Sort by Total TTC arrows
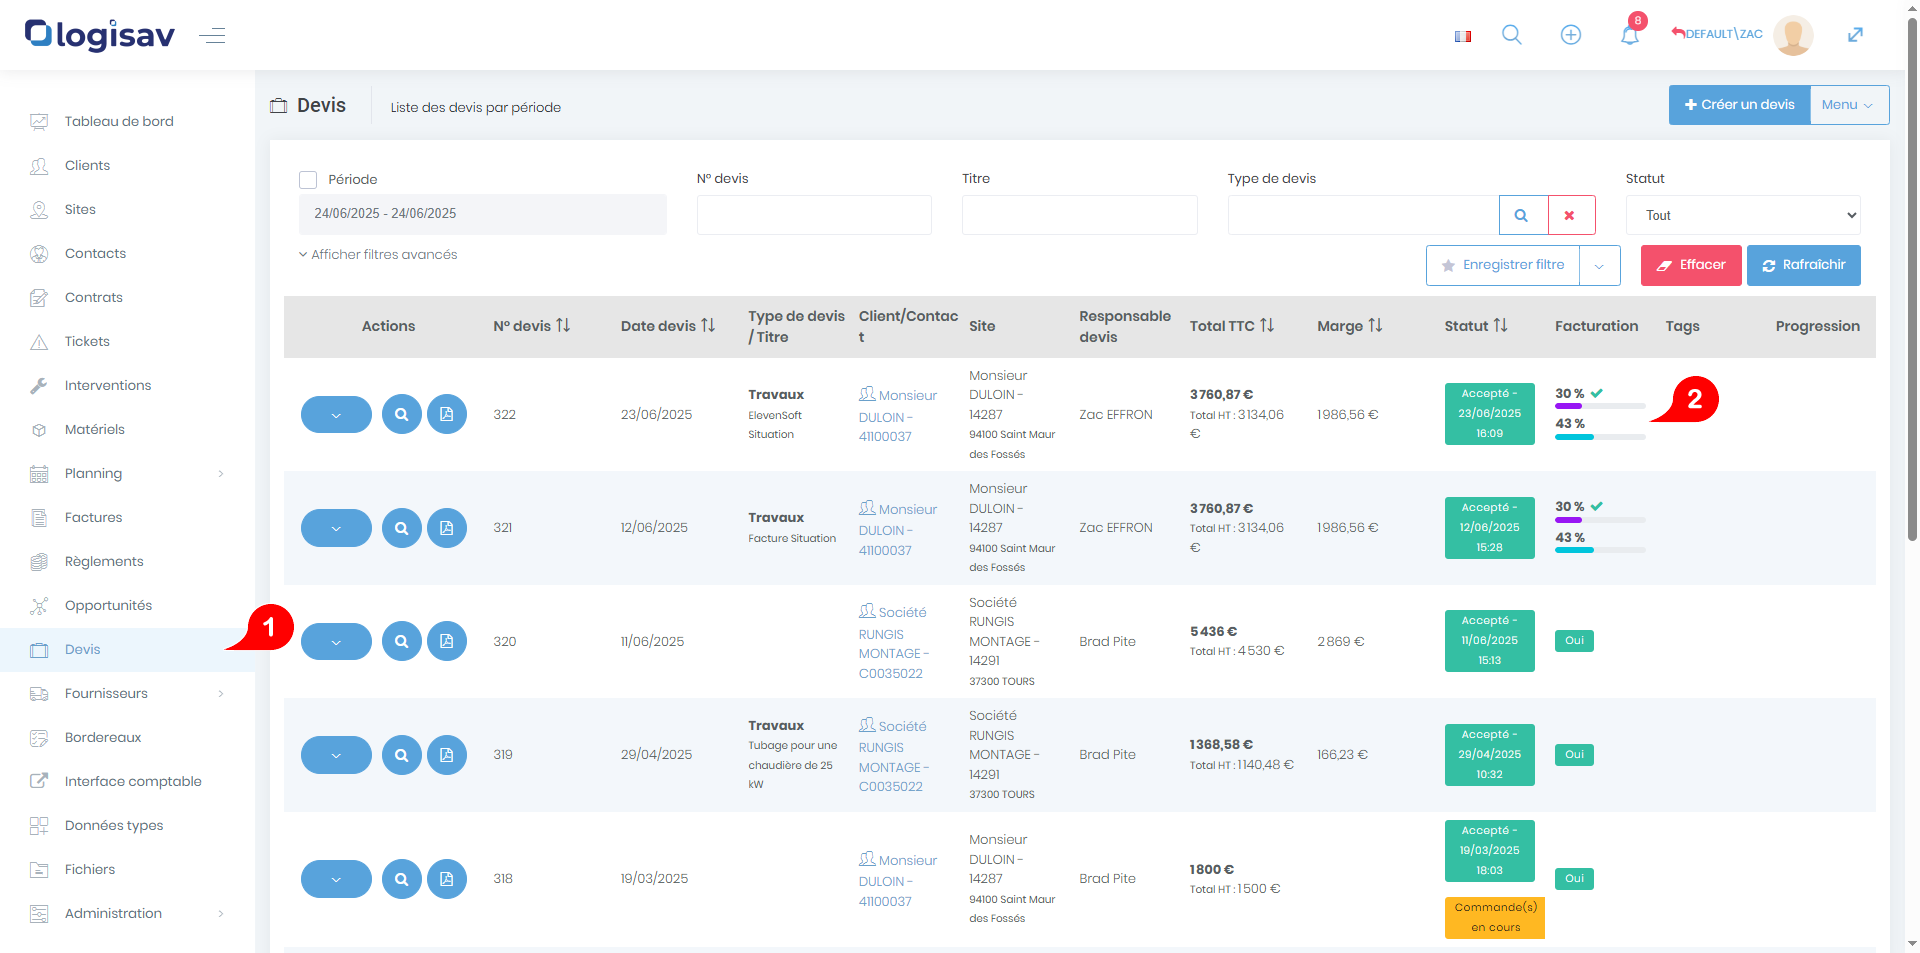Image resolution: width=1920 pixels, height=953 pixels. [x=1267, y=326]
